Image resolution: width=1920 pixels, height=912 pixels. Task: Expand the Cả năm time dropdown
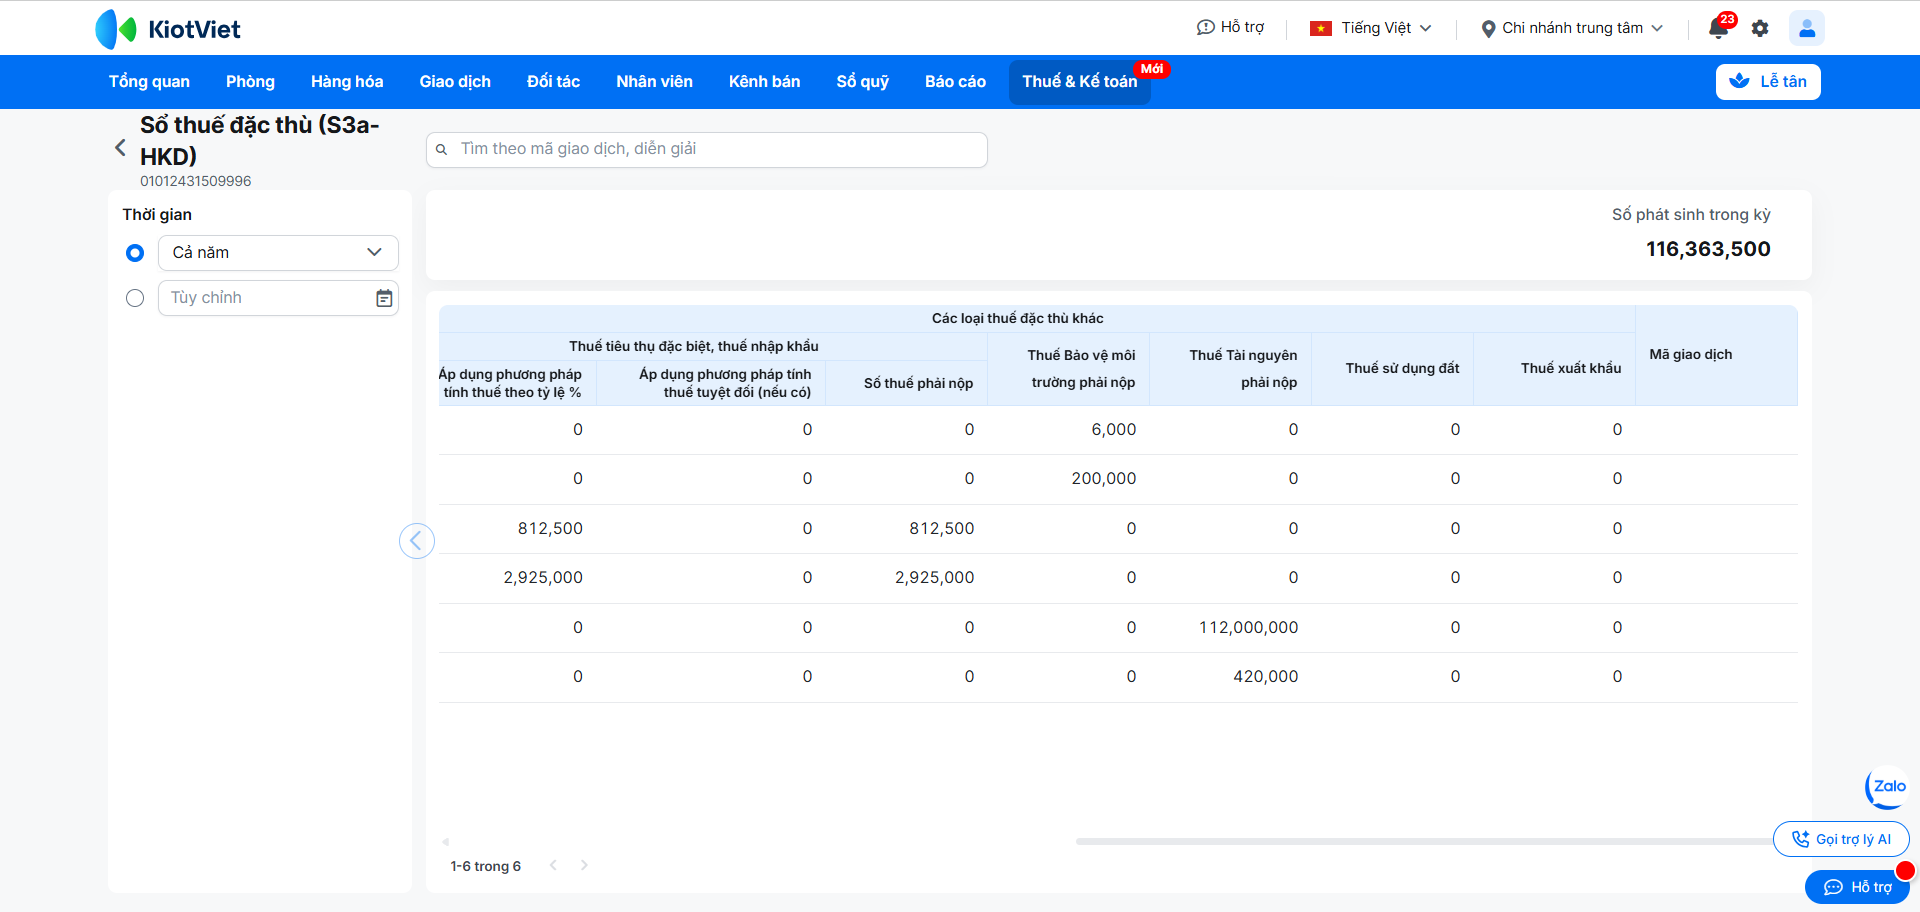point(278,253)
